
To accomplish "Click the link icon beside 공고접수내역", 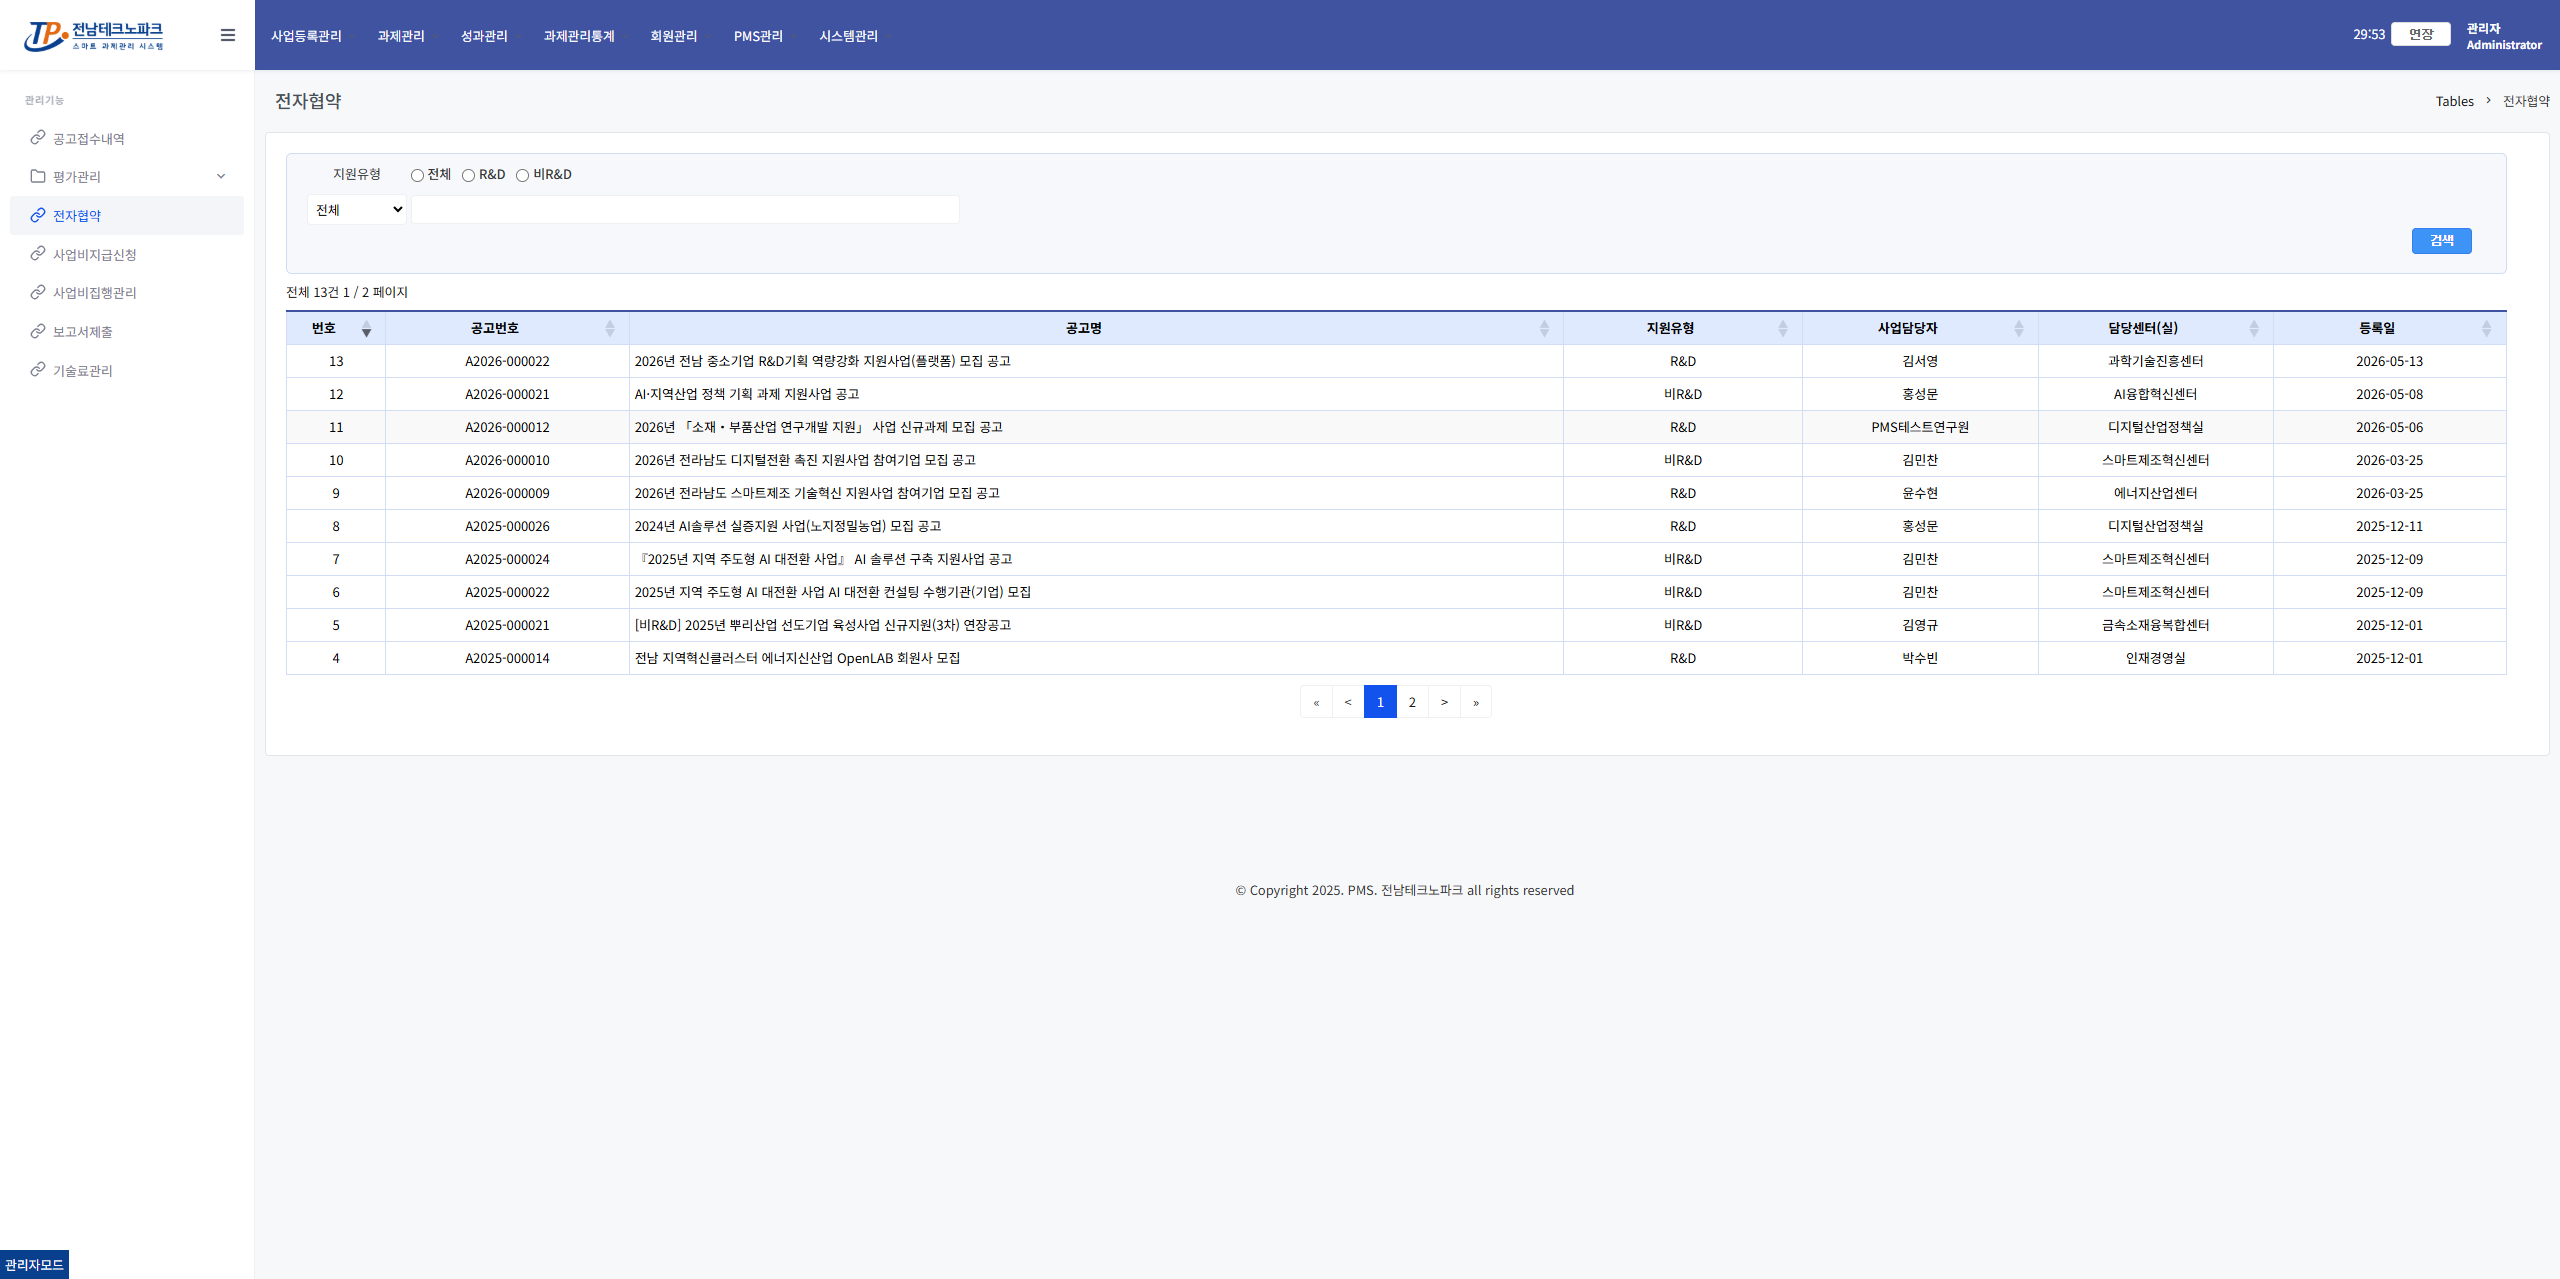I will point(38,138).
